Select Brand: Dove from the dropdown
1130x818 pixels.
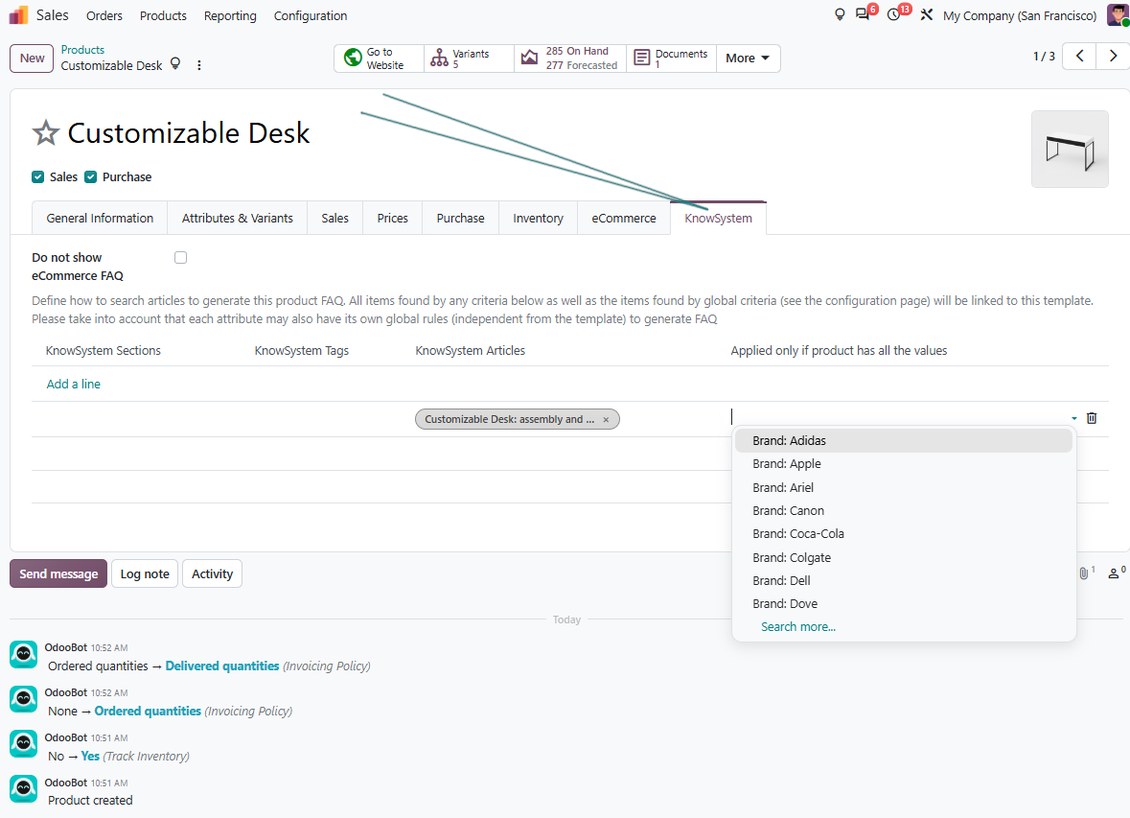pyautogui.click(x=903, y=603)
